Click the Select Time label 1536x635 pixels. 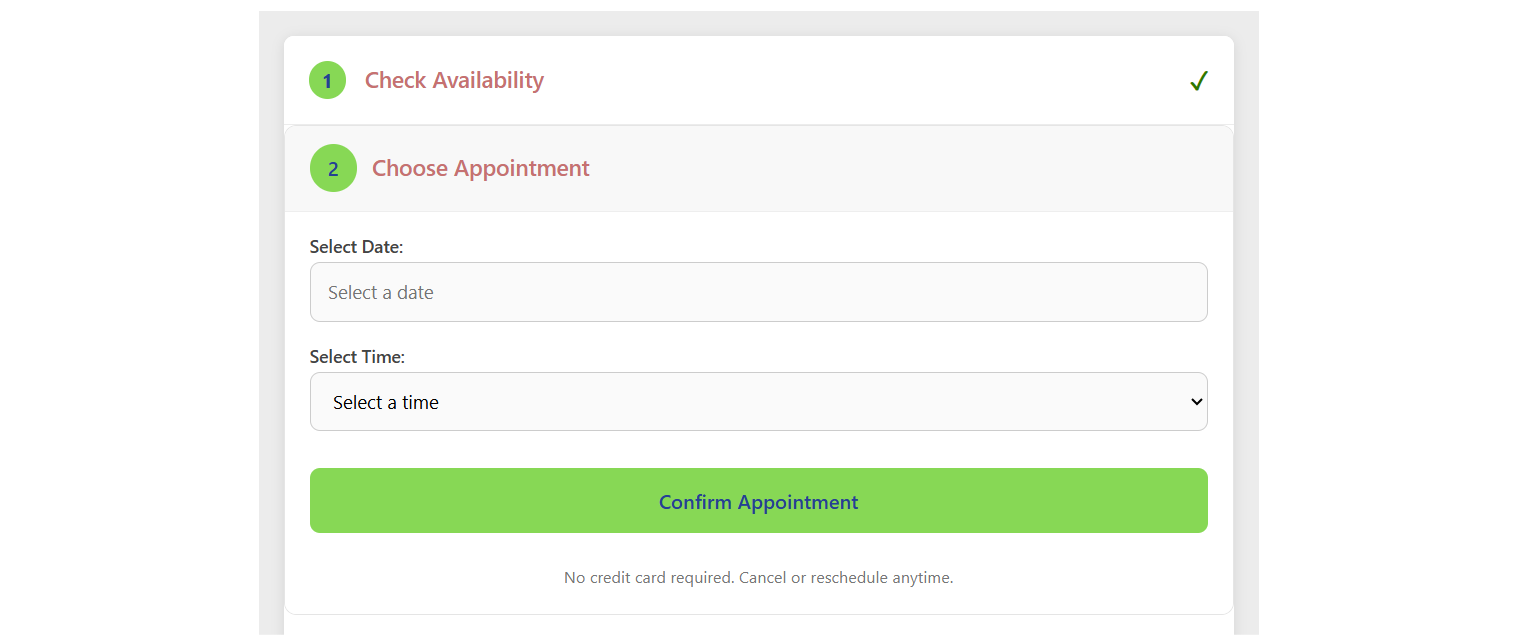(357, 356)
